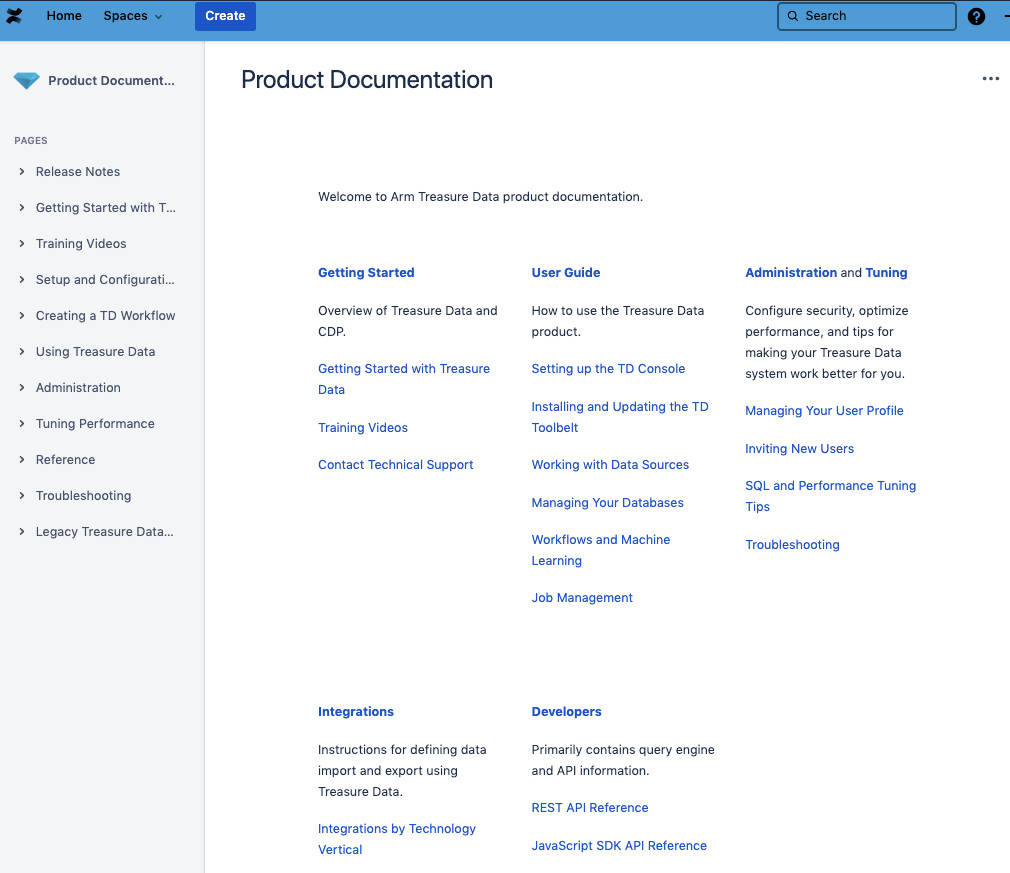The image size is (1010, 873).
Task: Open the Managing Your User Profile link
Action: (x=824, y=410)
